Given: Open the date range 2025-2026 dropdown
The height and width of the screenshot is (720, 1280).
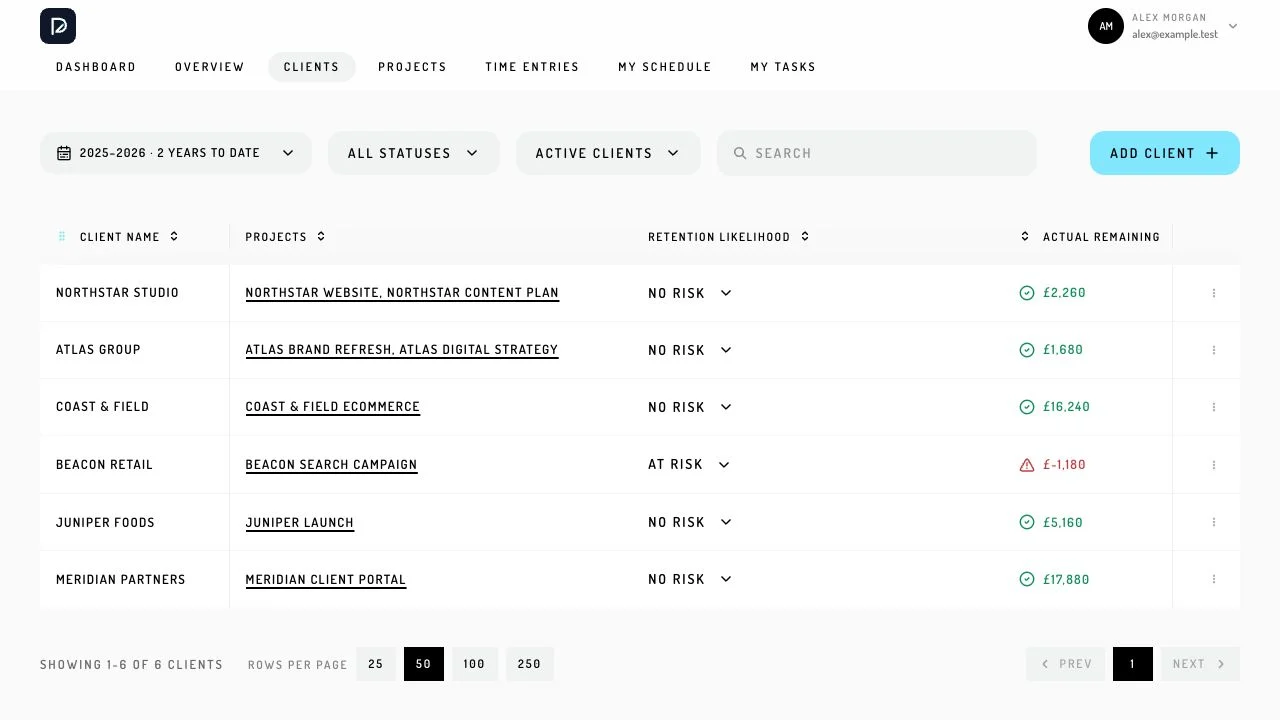Looking at the screenshot, I should coord(176,153).
